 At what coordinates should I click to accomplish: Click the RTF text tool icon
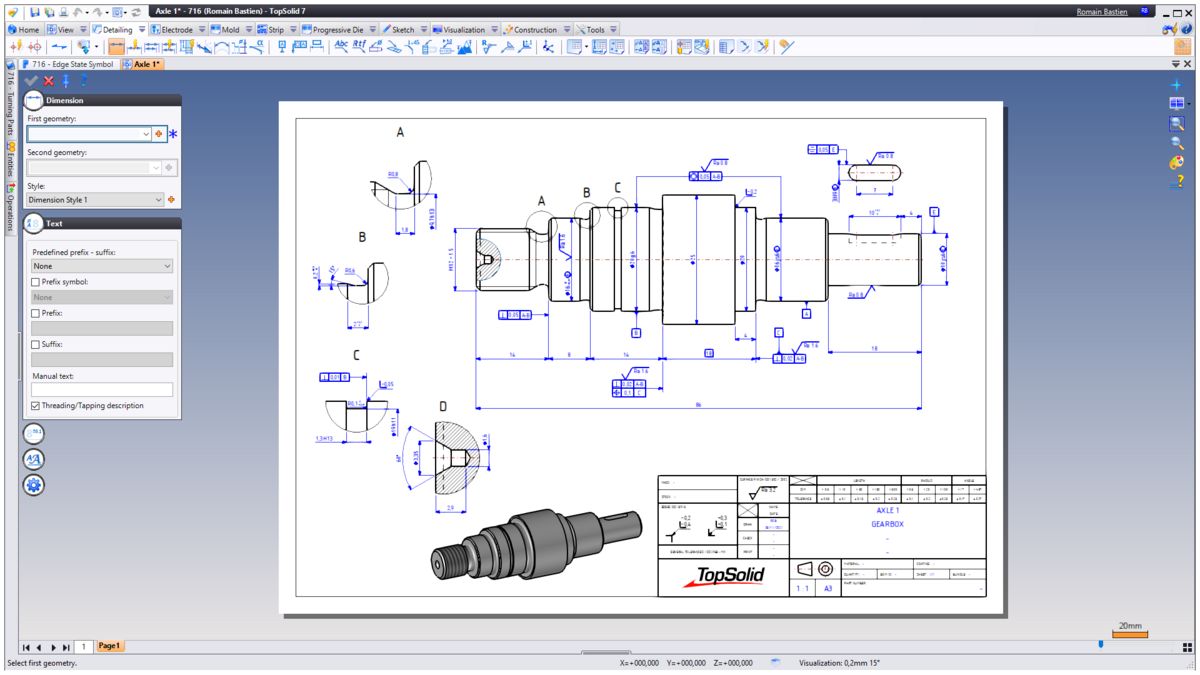click(x=360, y=46)
